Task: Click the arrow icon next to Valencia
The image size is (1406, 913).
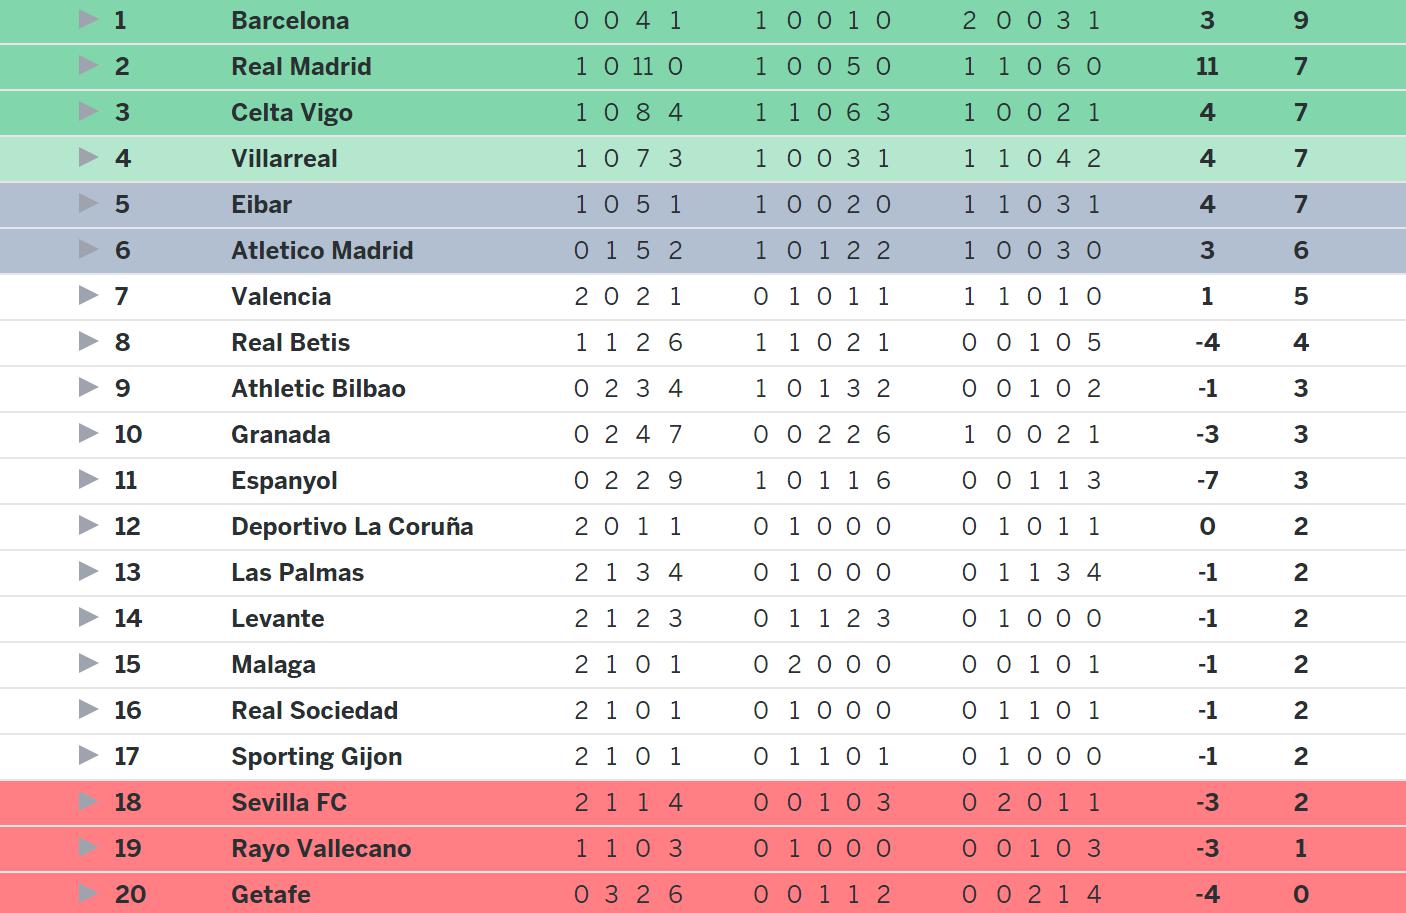Action: tap(89, 296)
